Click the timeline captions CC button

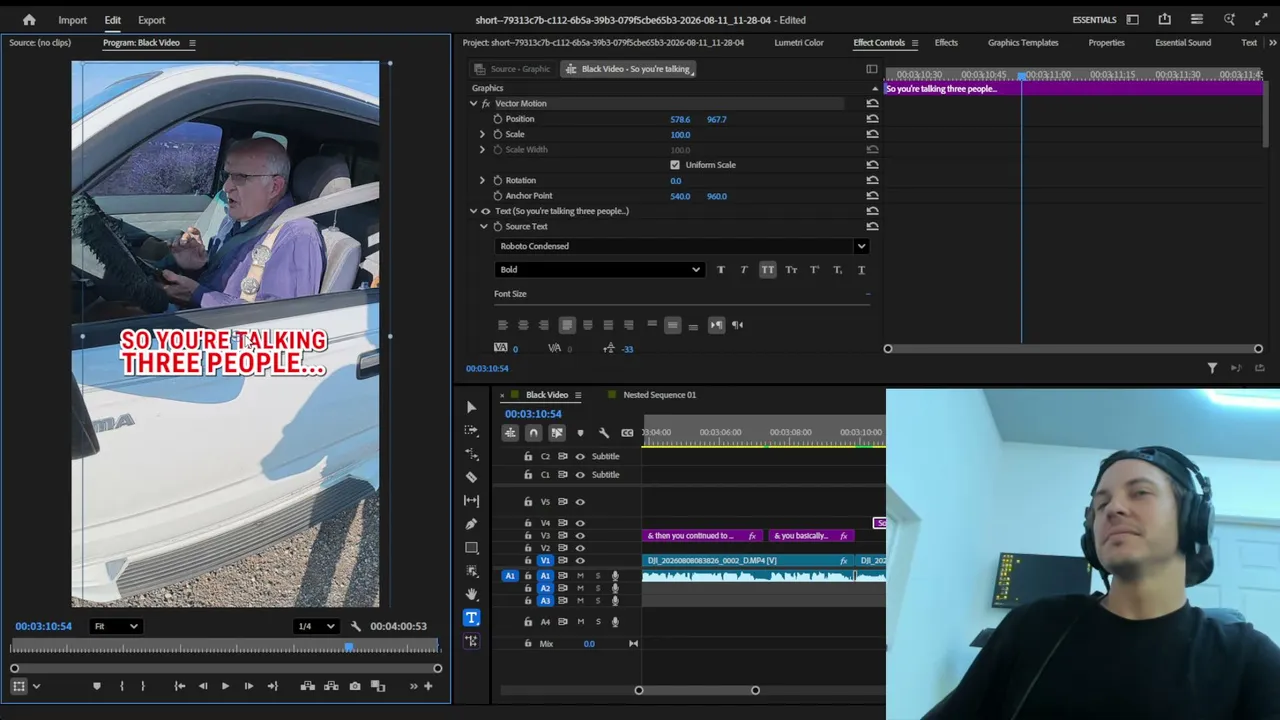627,433
